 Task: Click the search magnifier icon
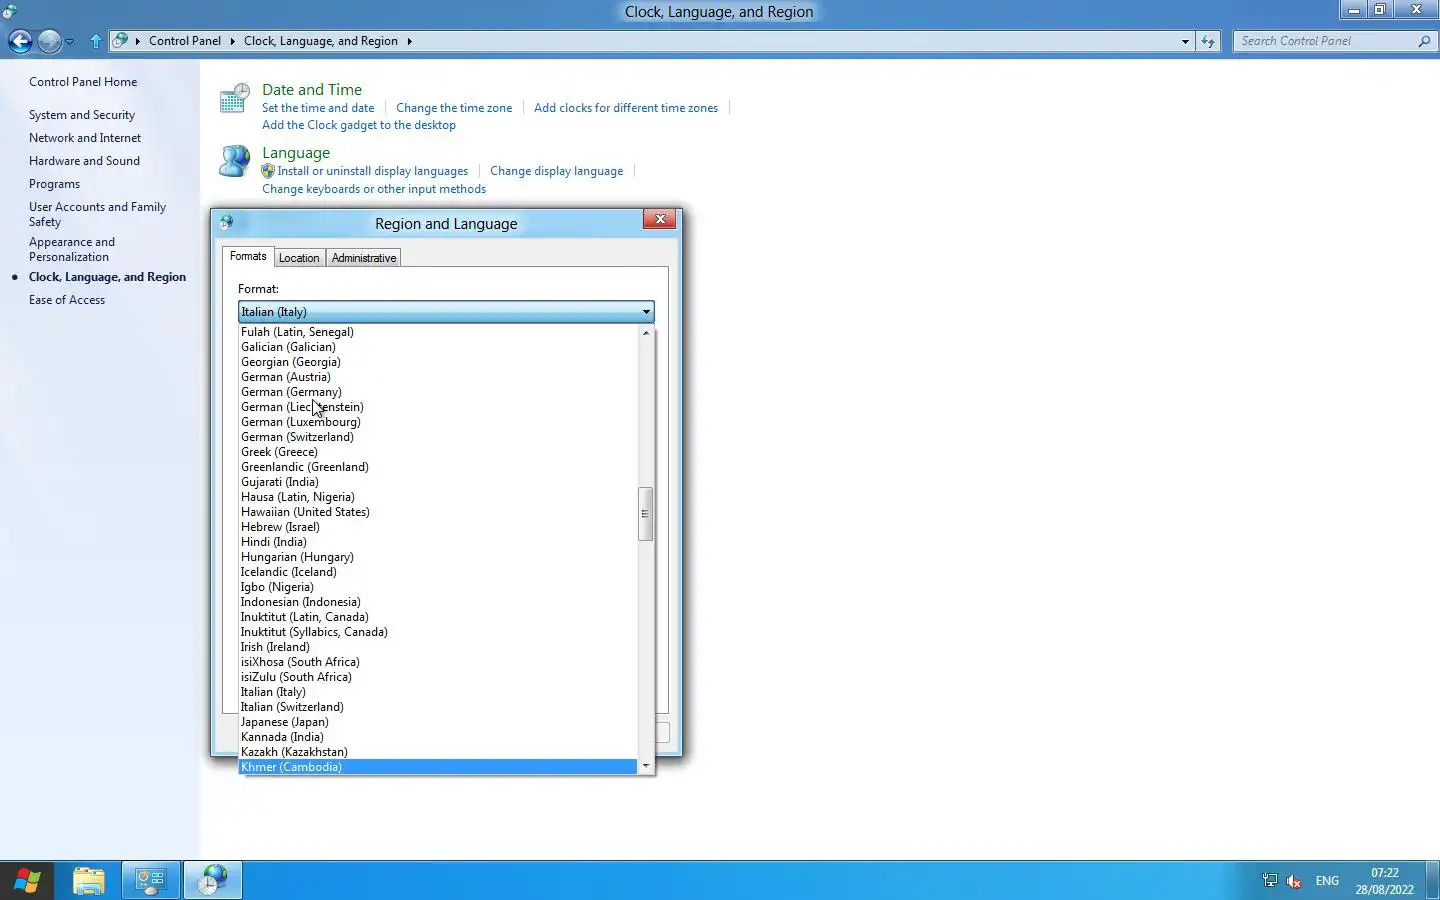[x=1424, y=41]
